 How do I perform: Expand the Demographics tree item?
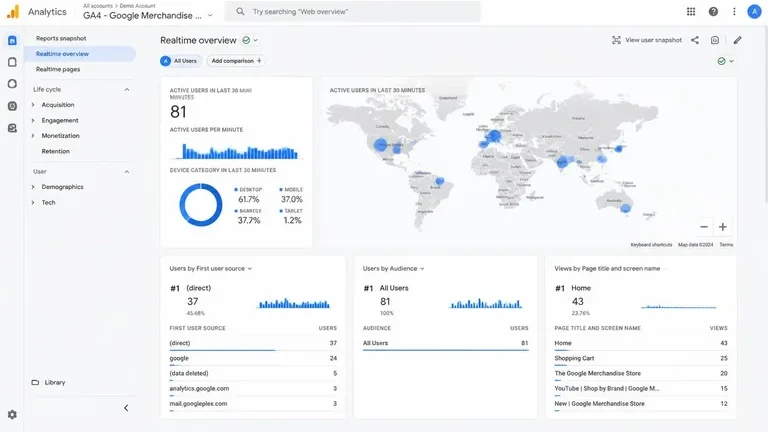pyautogui.click(x=33, y=187)
